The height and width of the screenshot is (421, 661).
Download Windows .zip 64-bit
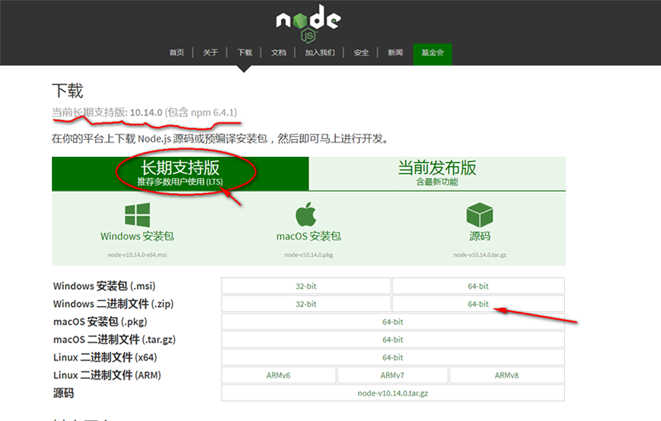[478, 304]
